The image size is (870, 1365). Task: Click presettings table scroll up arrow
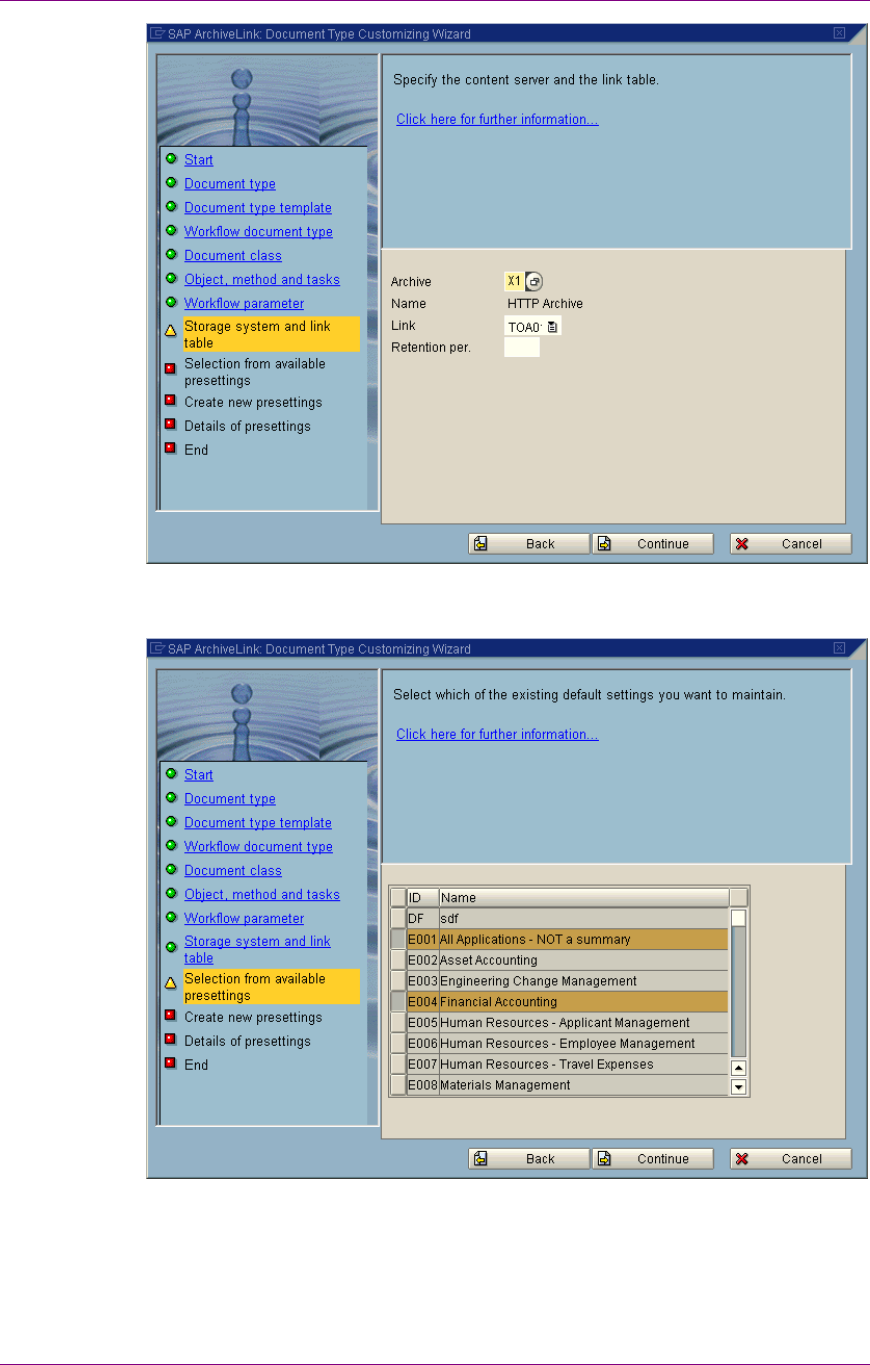739,1068
